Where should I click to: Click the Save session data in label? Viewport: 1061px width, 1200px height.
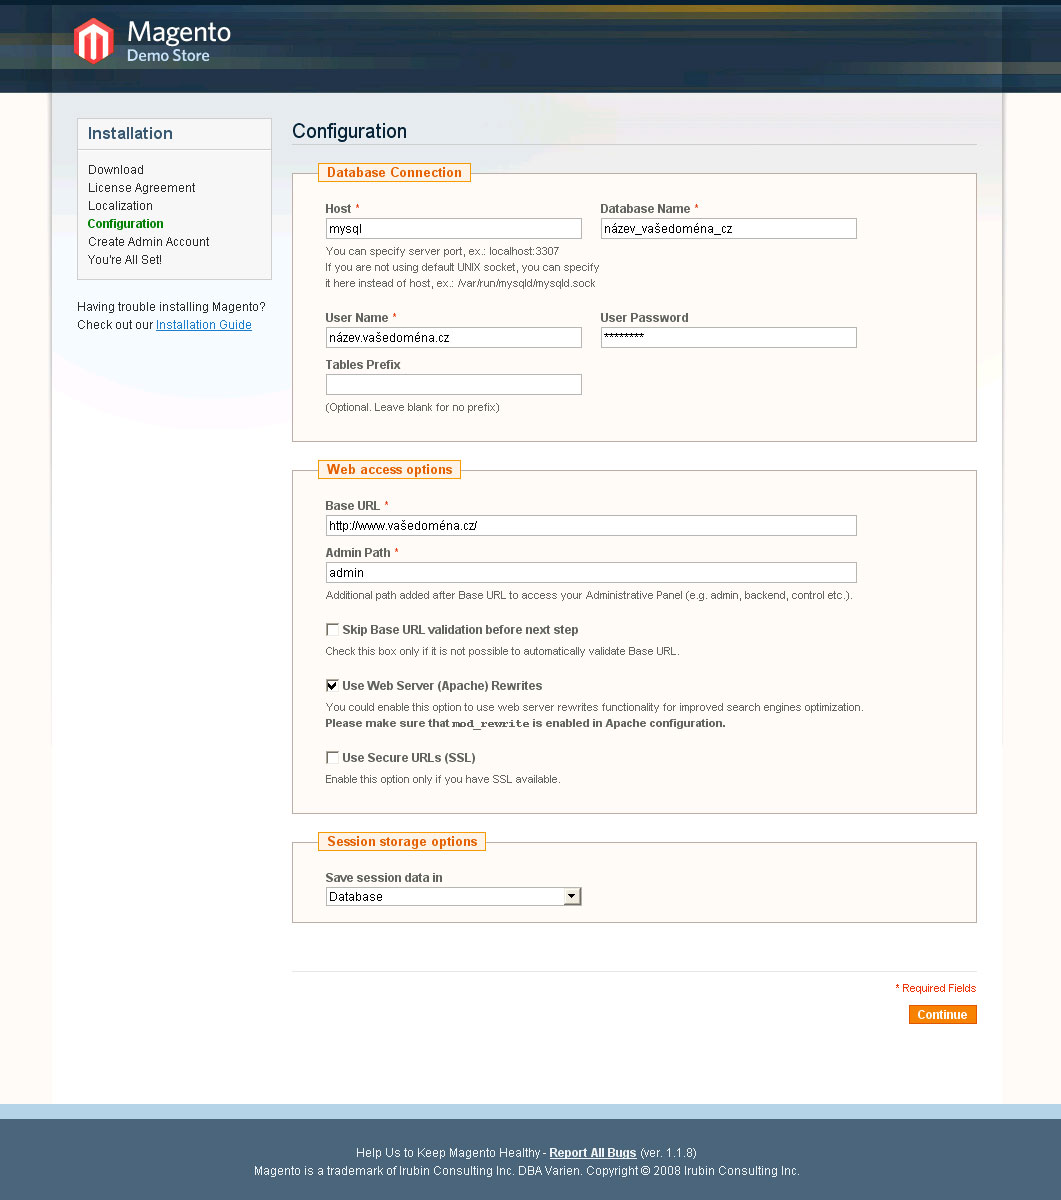[x=384, y=878]
